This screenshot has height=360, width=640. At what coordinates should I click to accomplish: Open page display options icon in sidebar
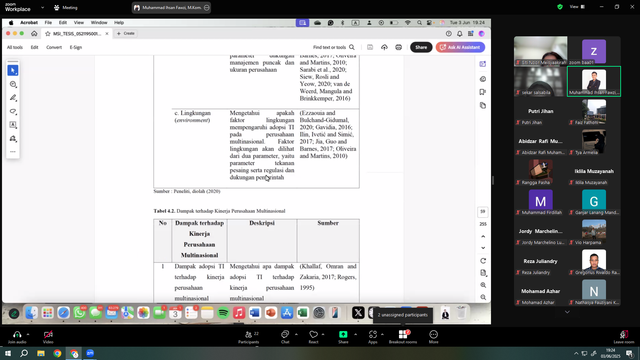(483, 273)
